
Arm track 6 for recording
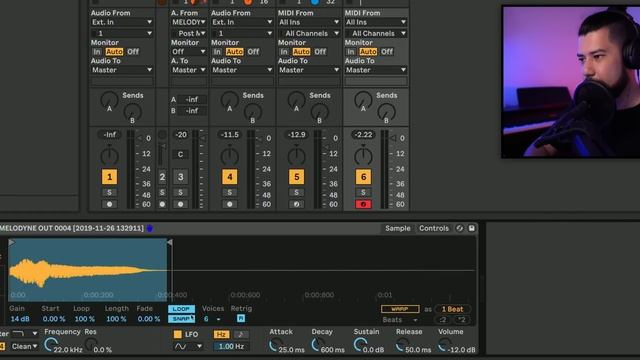(363, 204)
